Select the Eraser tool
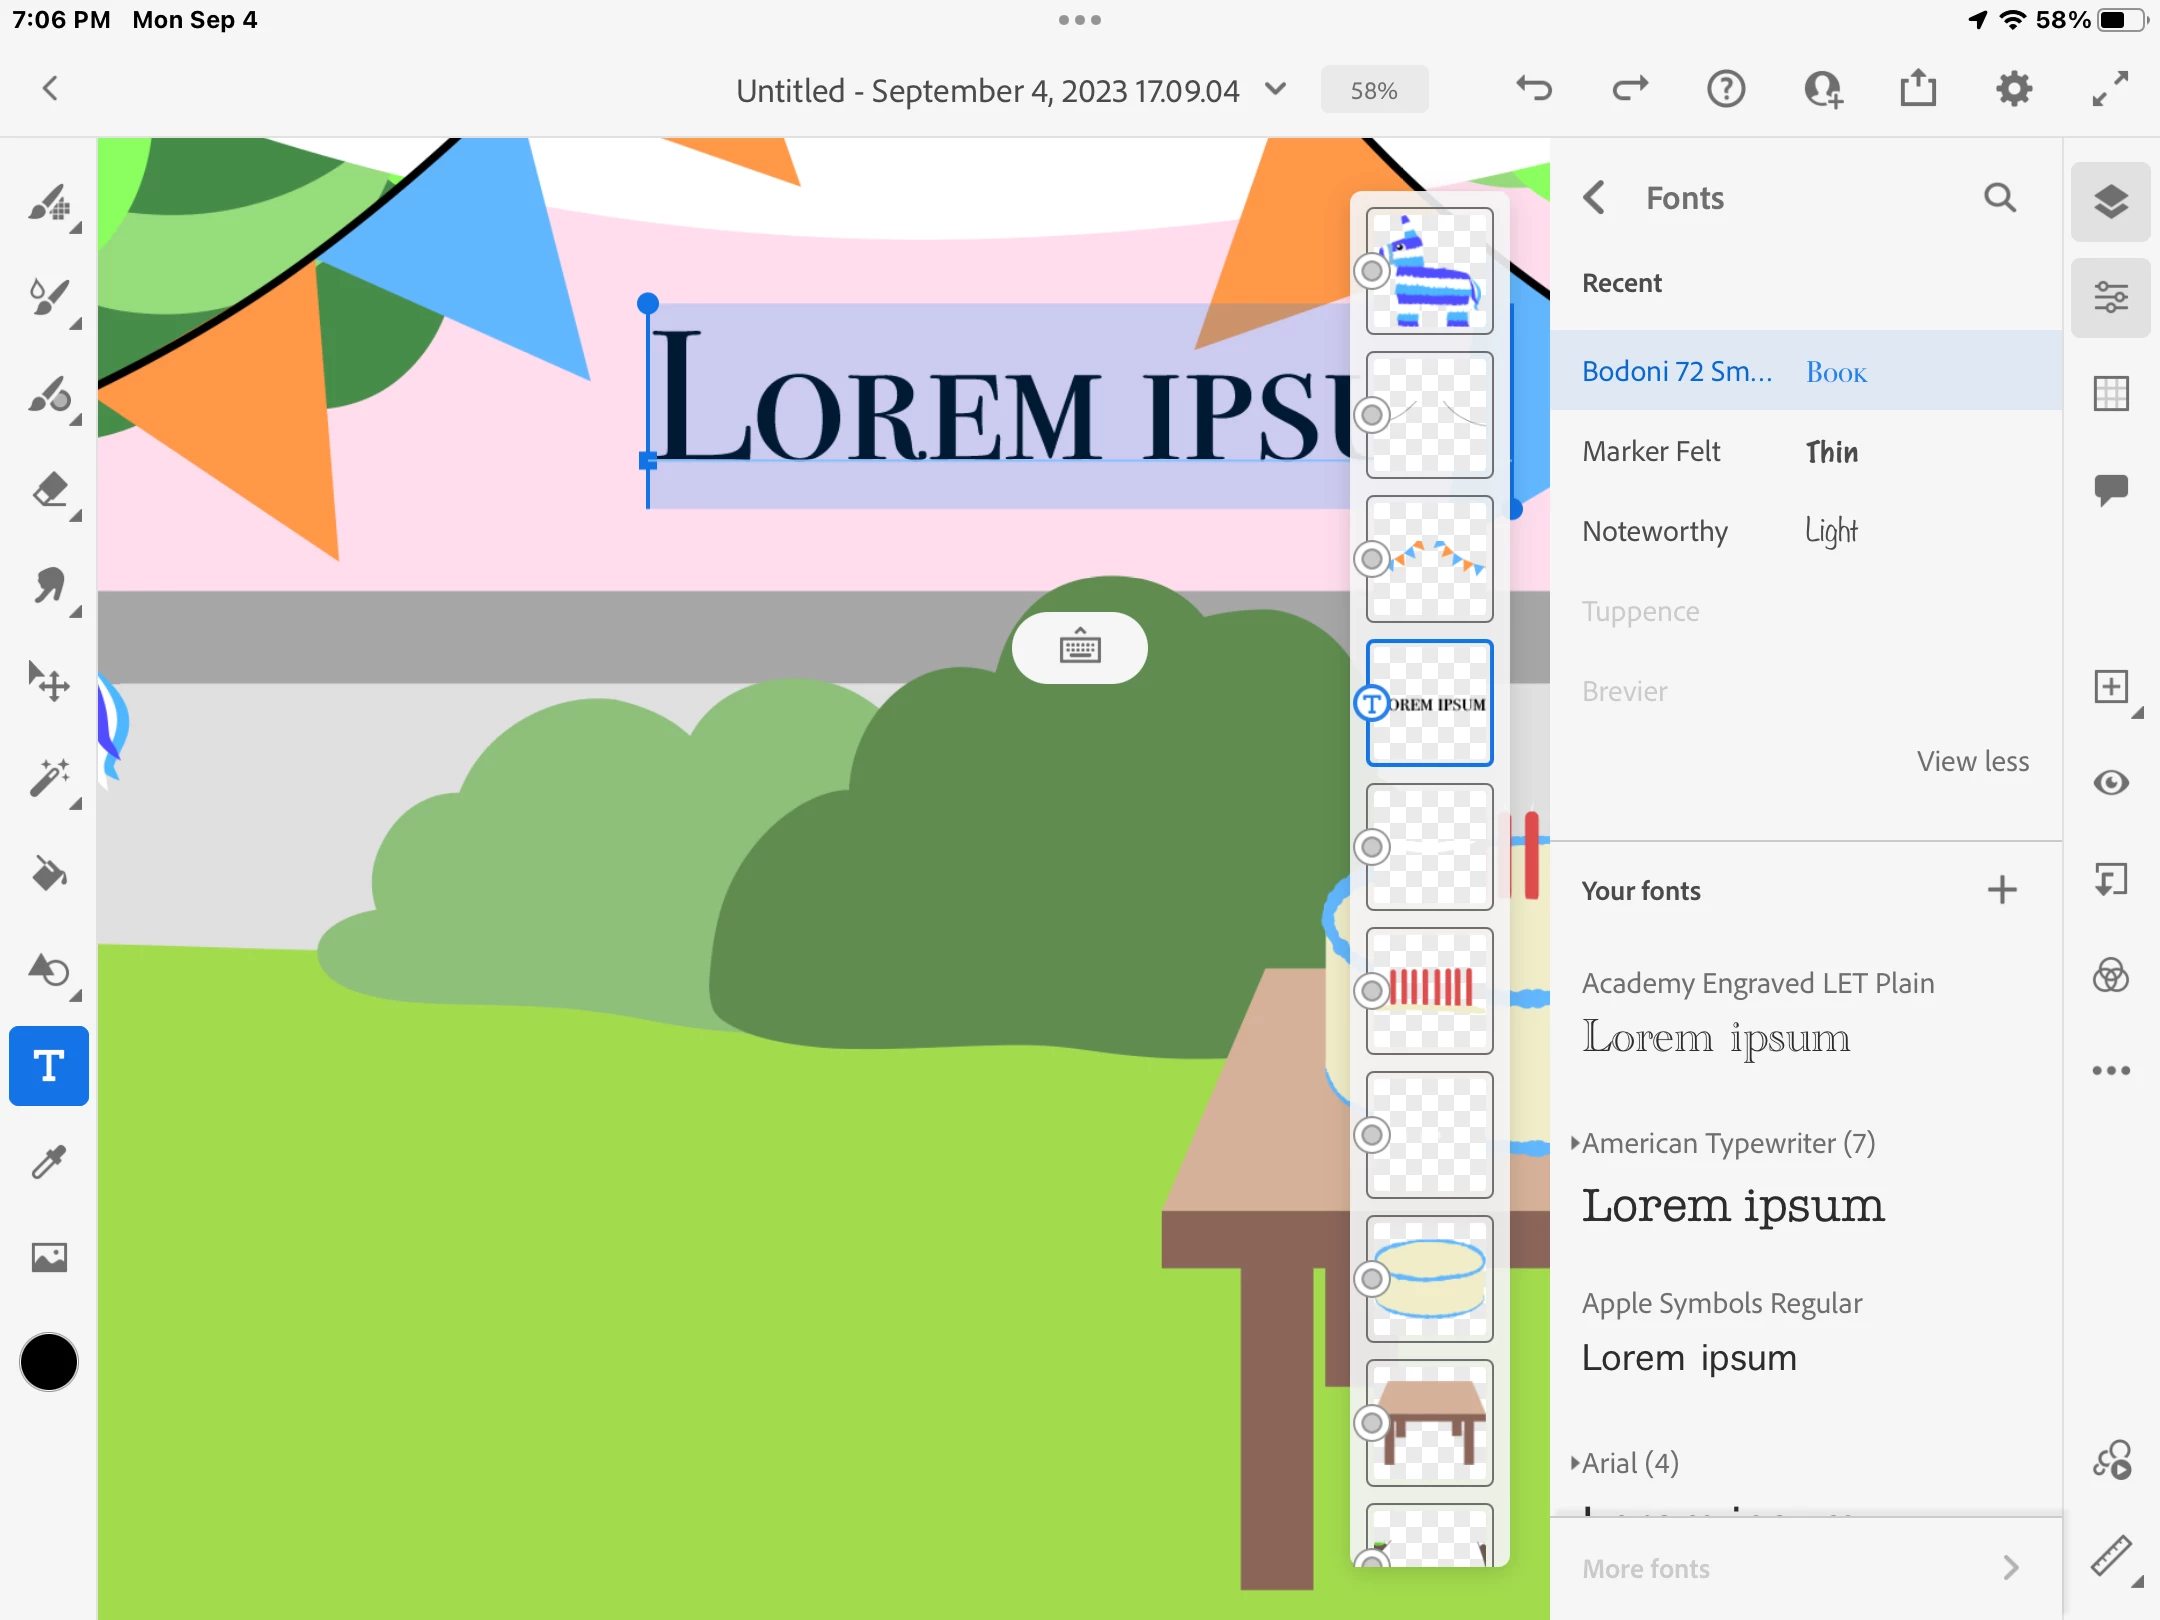Screen dimensions: 2160x1620 point(49,490)
